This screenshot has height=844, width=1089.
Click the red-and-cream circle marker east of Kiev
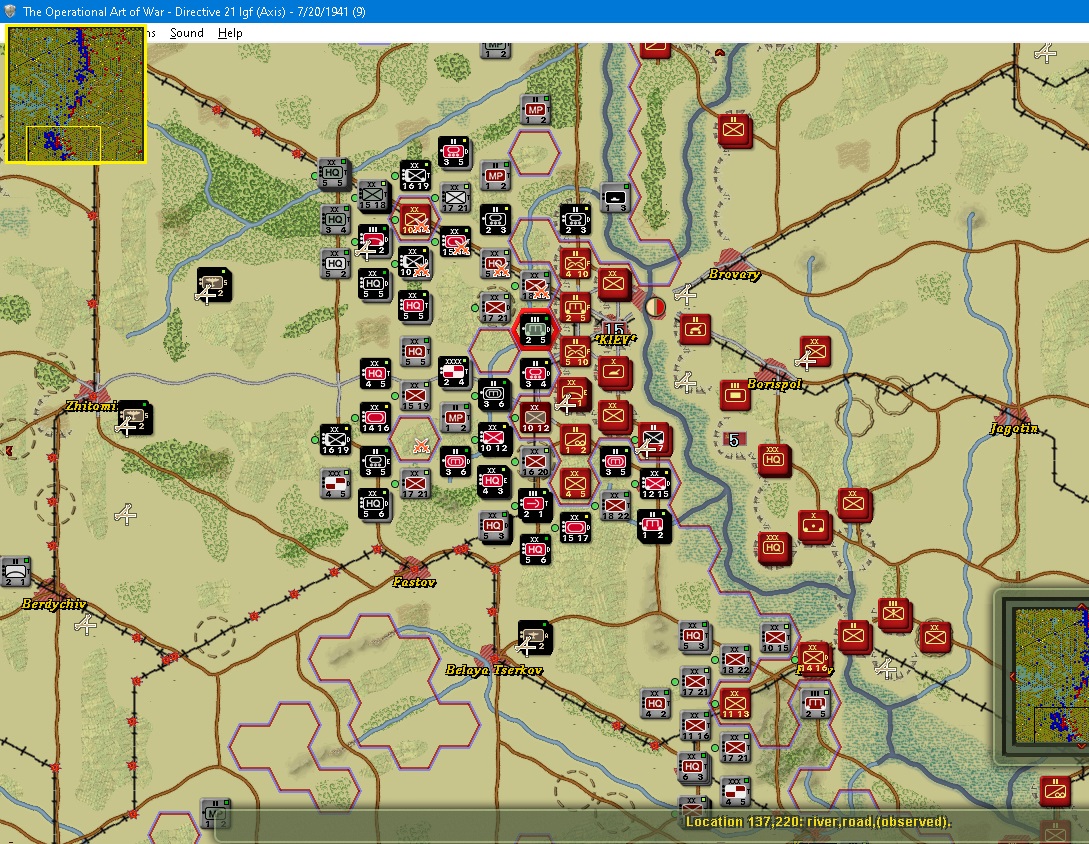(655, 306)
